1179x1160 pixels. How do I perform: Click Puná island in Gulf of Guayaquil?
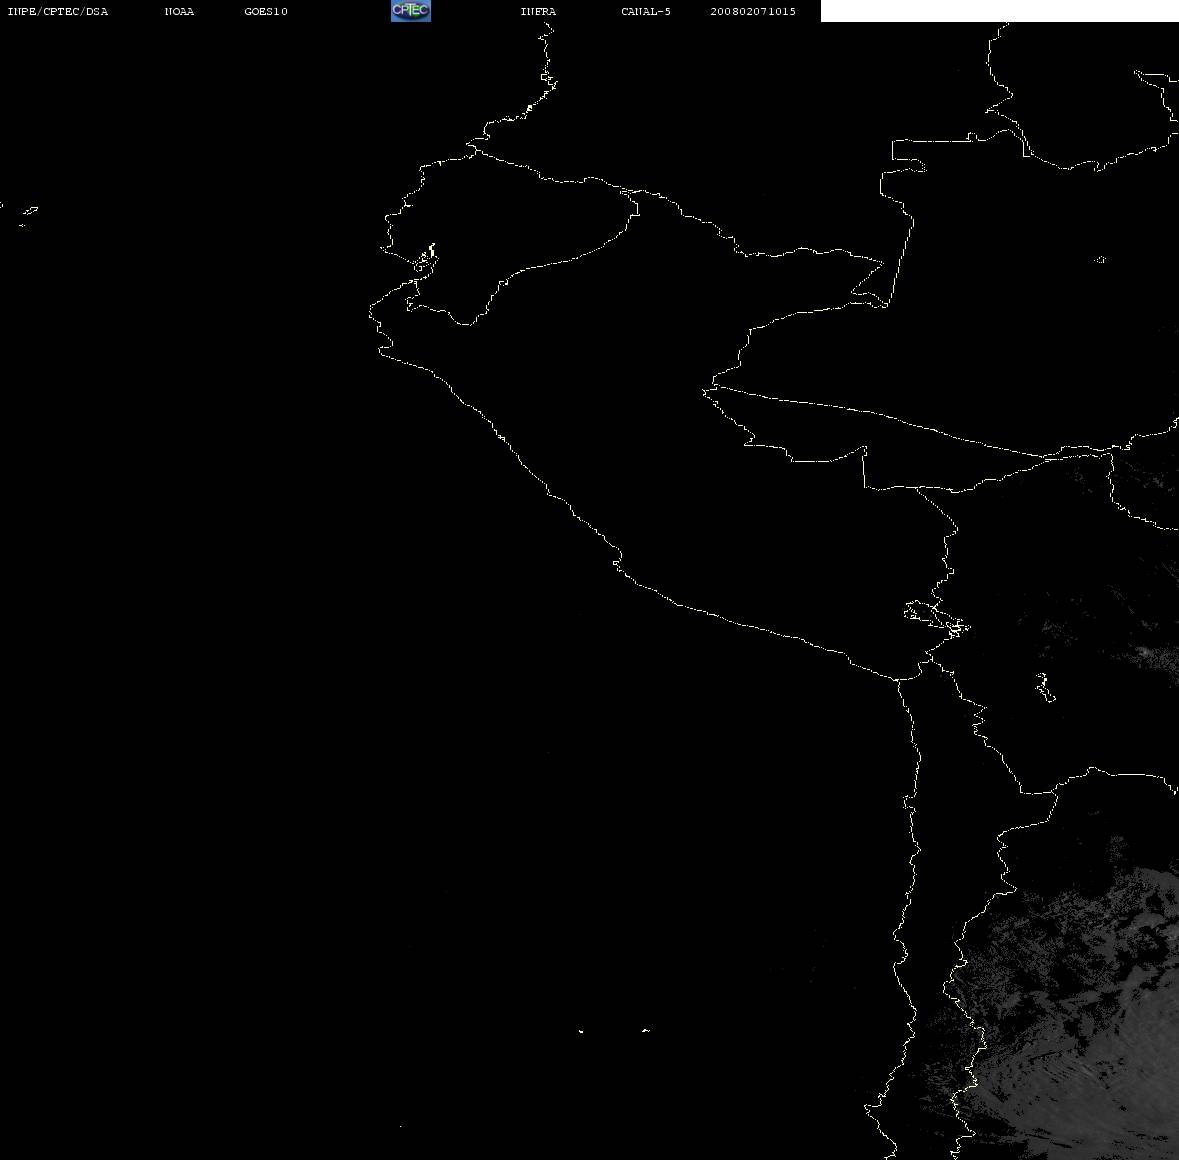[x=426, y=260]
